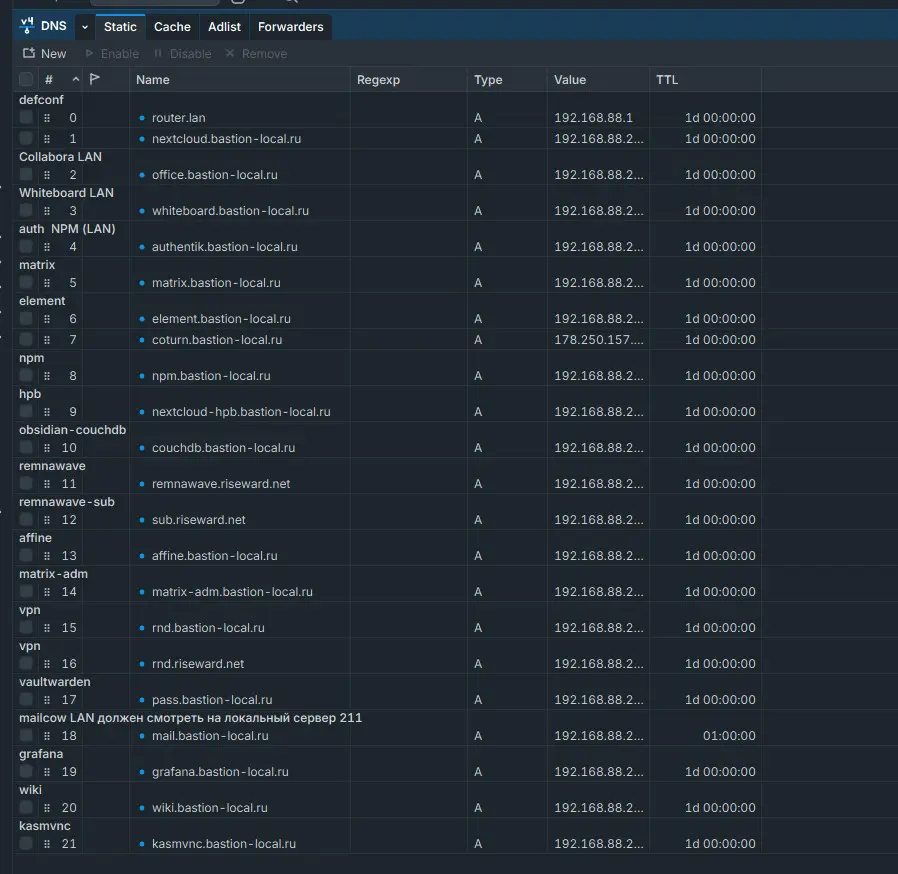The width and height of the screenshot is (898, 874).
Task: Switch to the Cache tab
Action: [x=172, y=27]
